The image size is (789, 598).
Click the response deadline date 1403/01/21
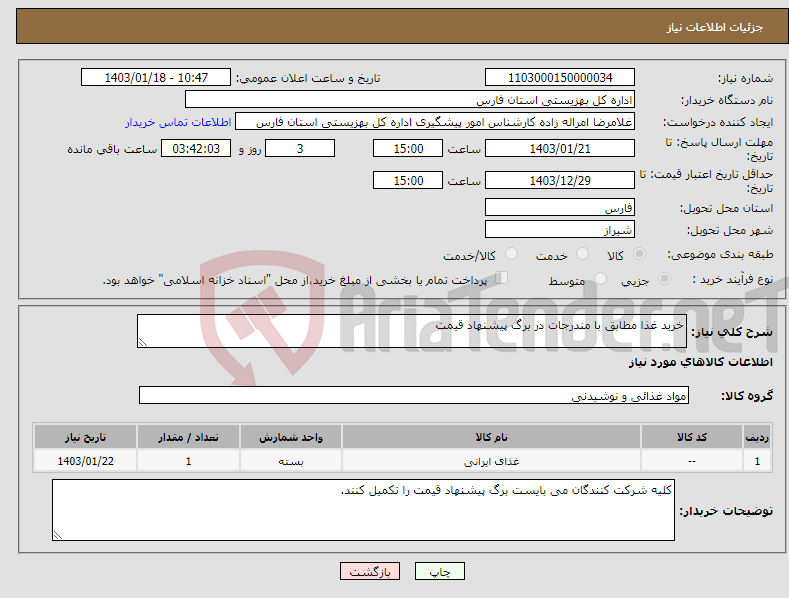[x=560, y=148]
